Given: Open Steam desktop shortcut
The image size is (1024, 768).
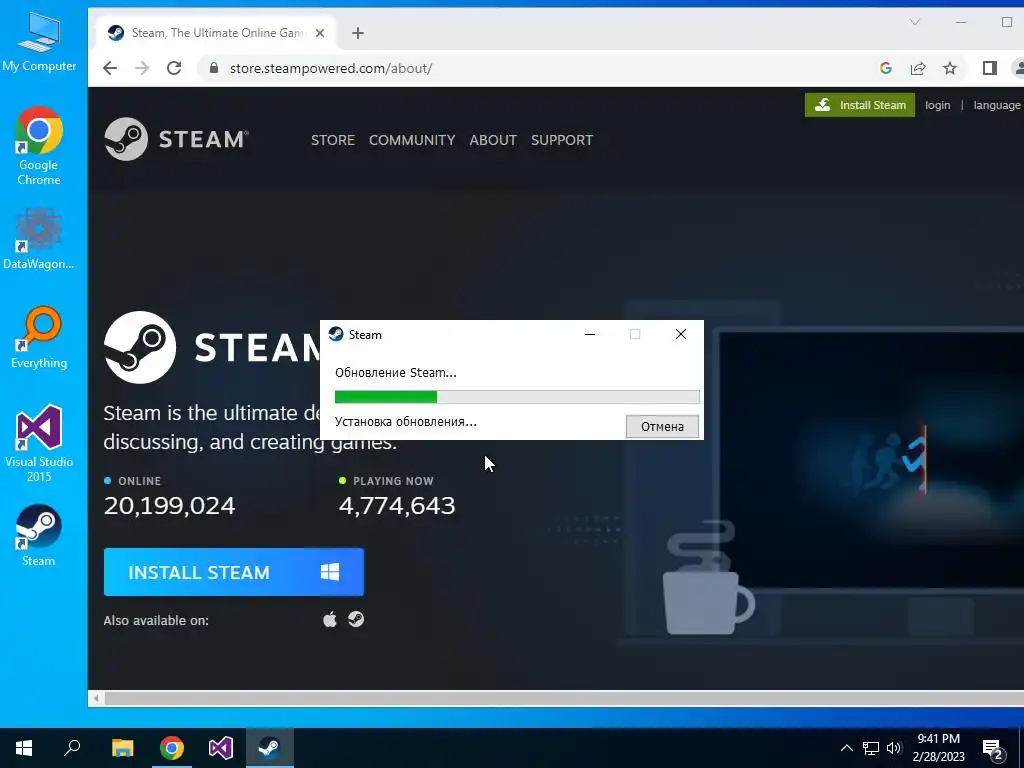Looking at the screenshot, I should (39, 536).
